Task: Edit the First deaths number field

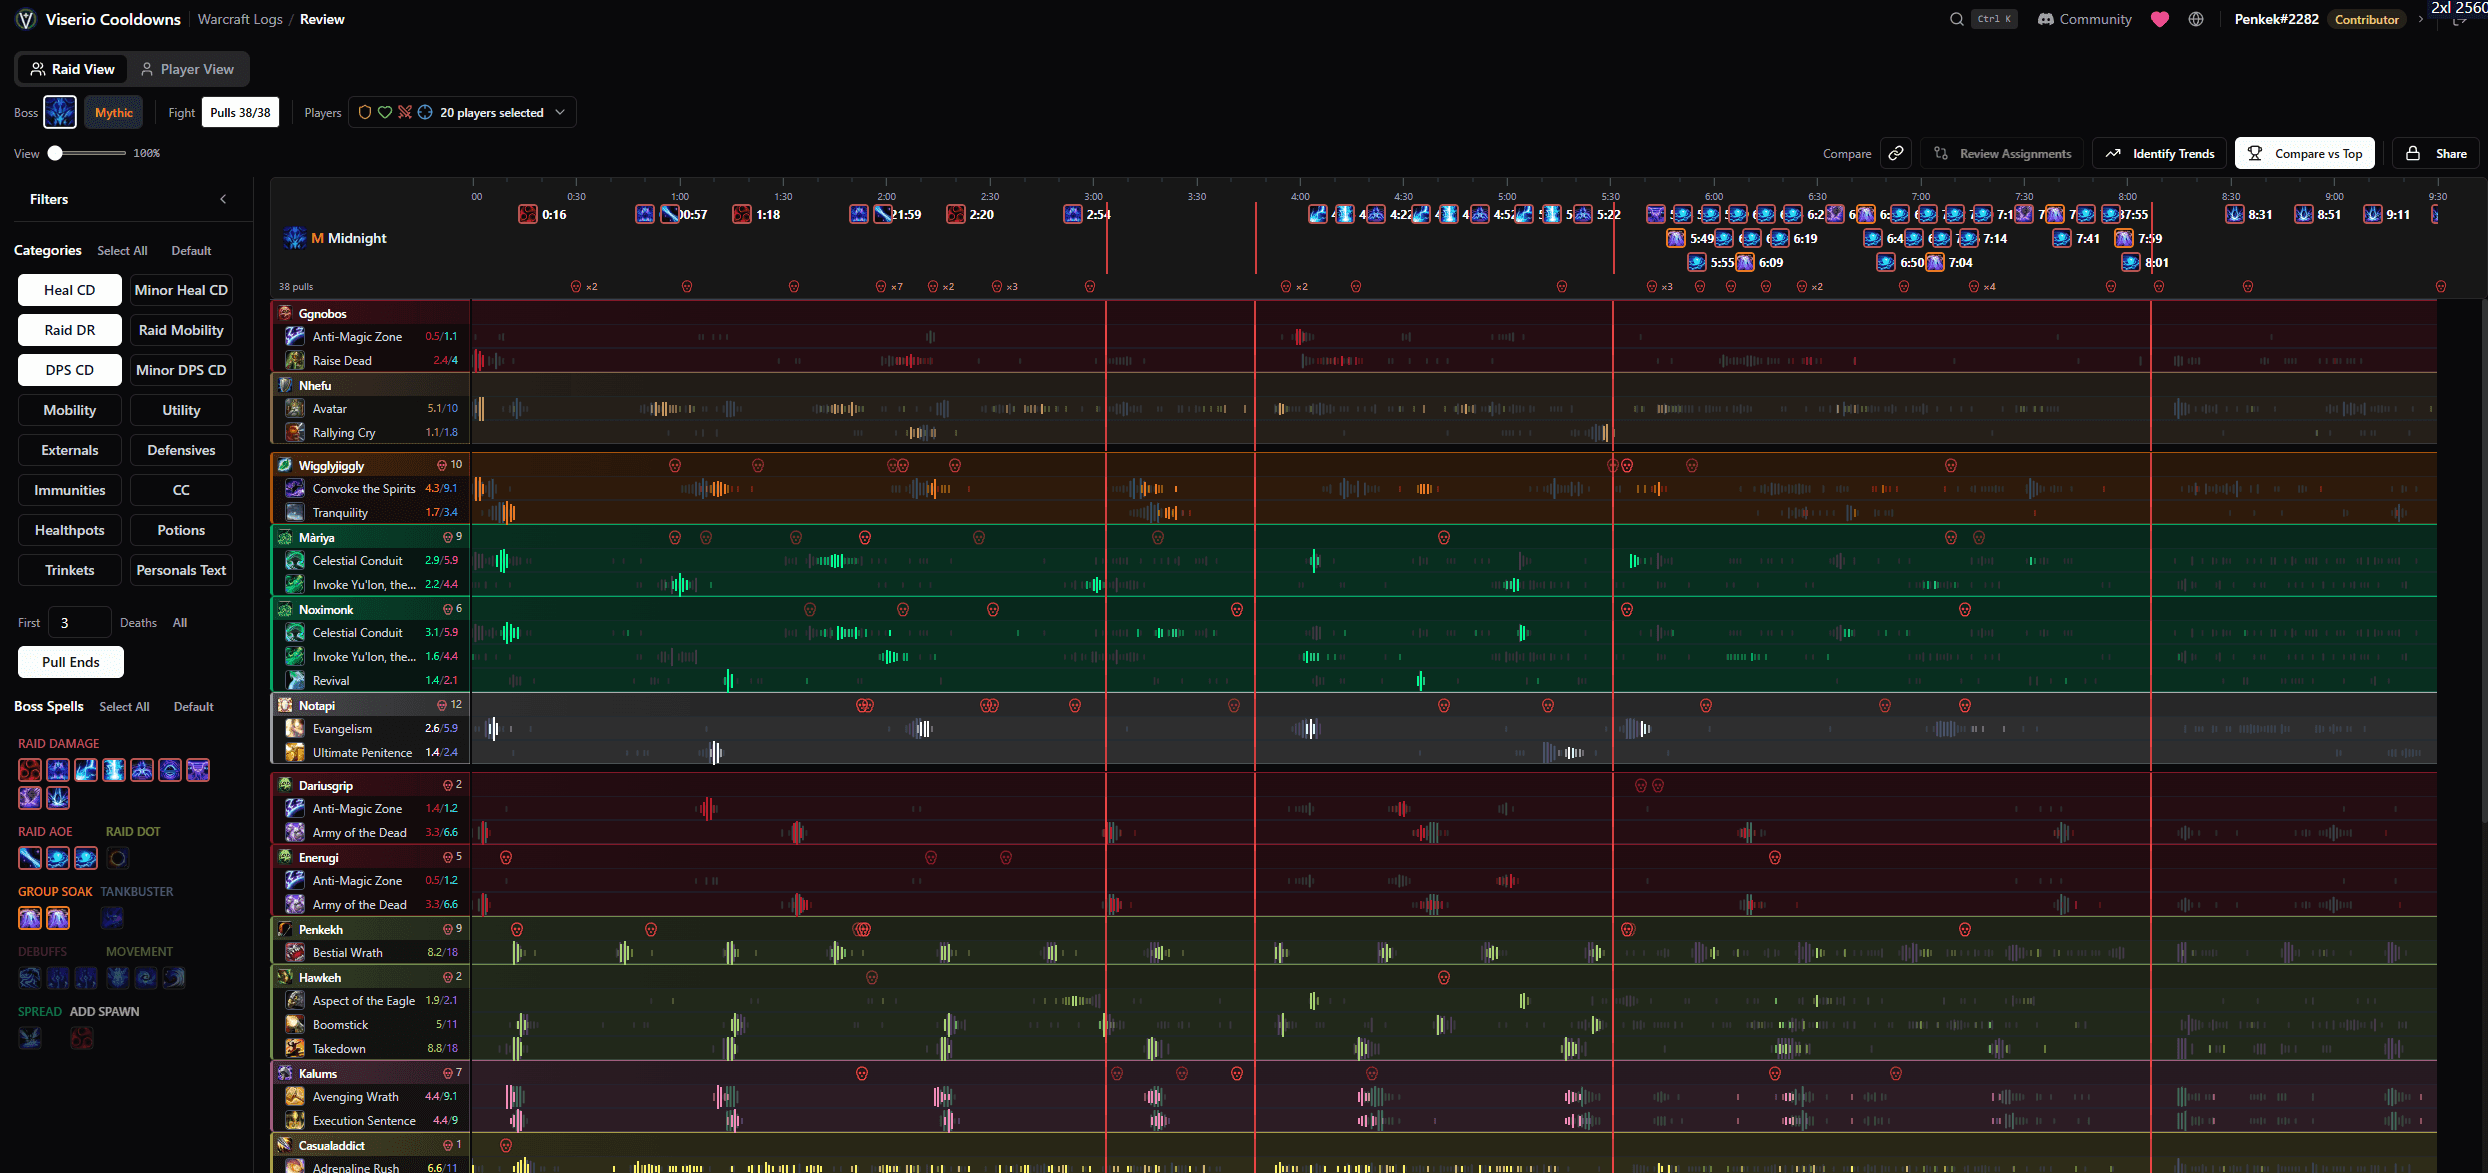Action: 80,622
